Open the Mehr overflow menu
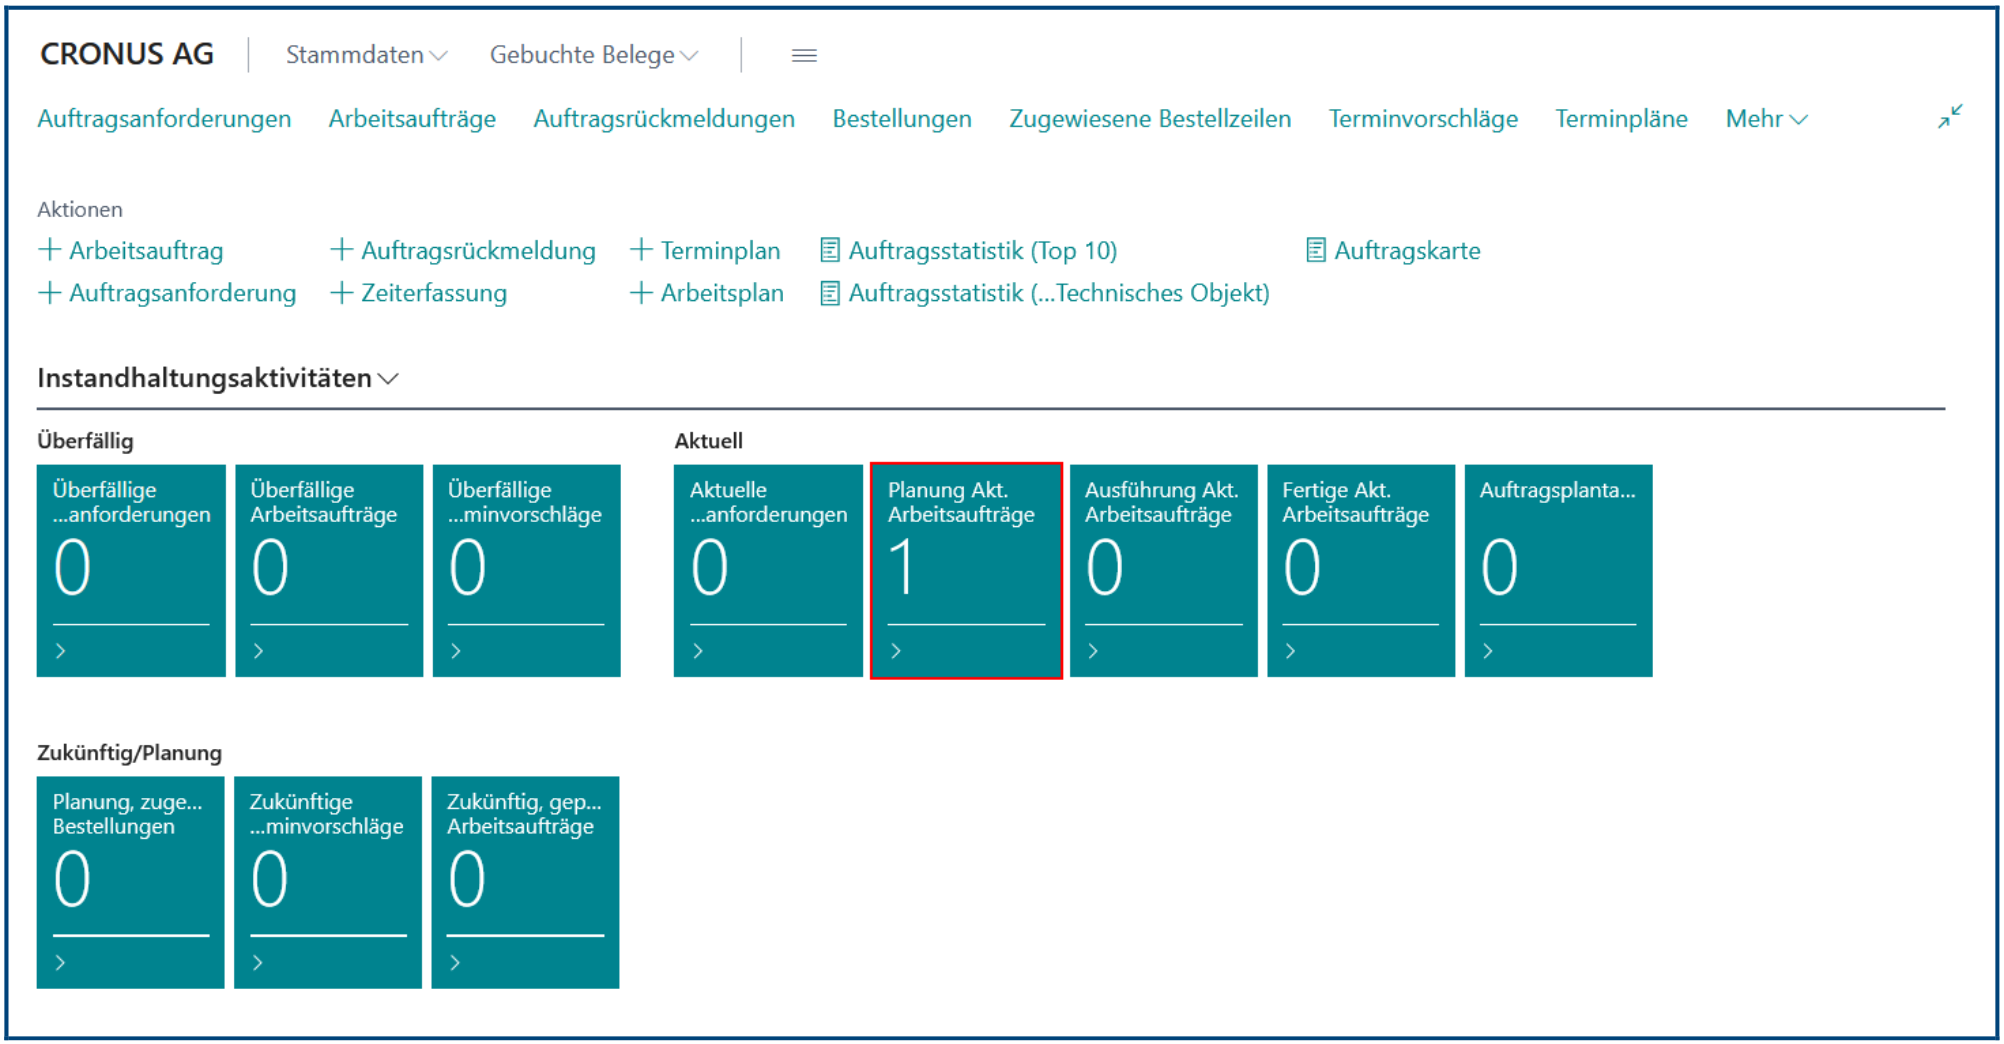This screenshot has height=1044, width=2004. pos(1766,119)
